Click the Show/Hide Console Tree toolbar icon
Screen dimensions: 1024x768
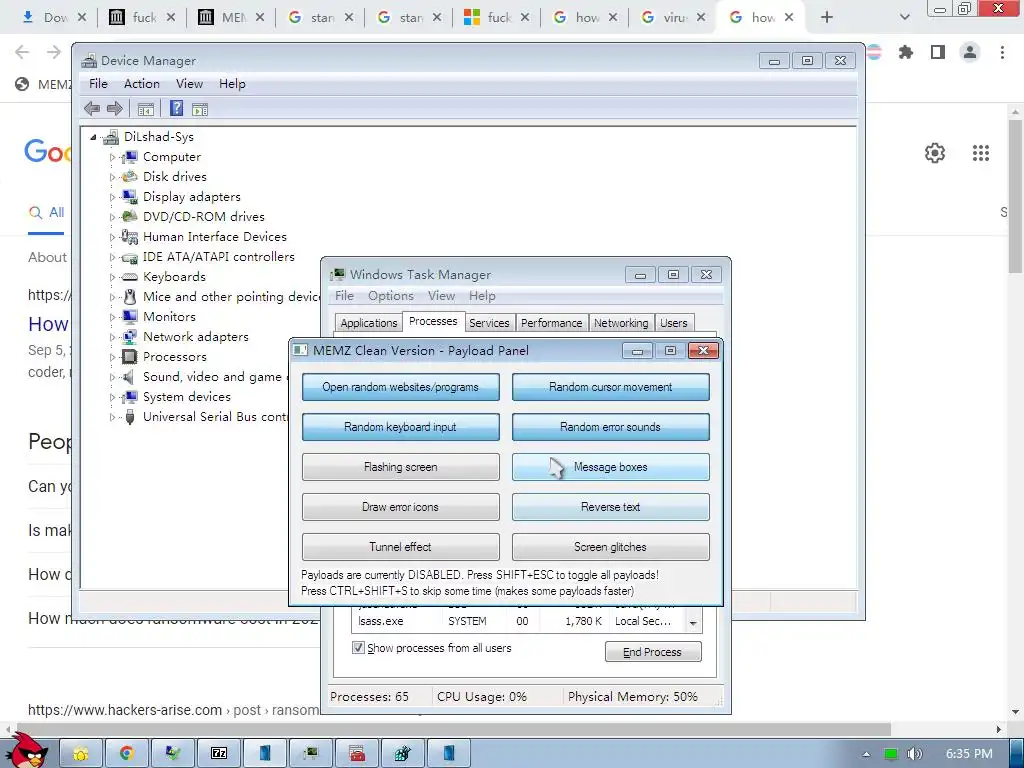click(146, 109)
